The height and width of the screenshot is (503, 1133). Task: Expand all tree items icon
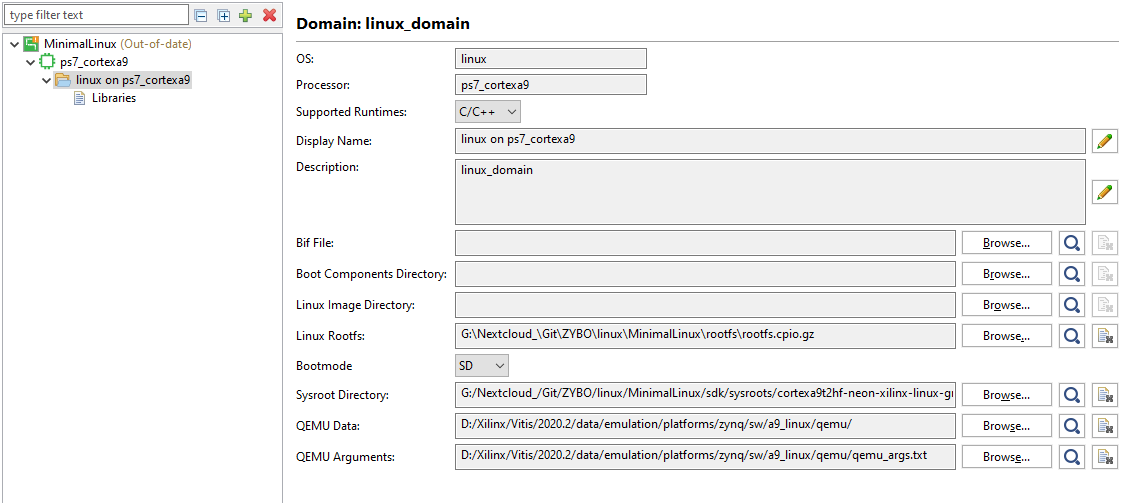[x=223, y=15]
